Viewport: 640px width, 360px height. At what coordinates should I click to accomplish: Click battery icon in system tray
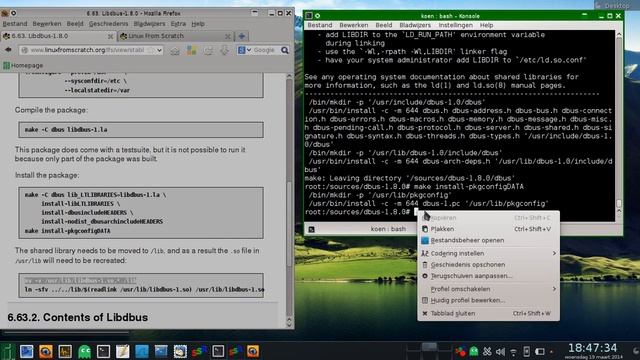[x=540, y=351]
